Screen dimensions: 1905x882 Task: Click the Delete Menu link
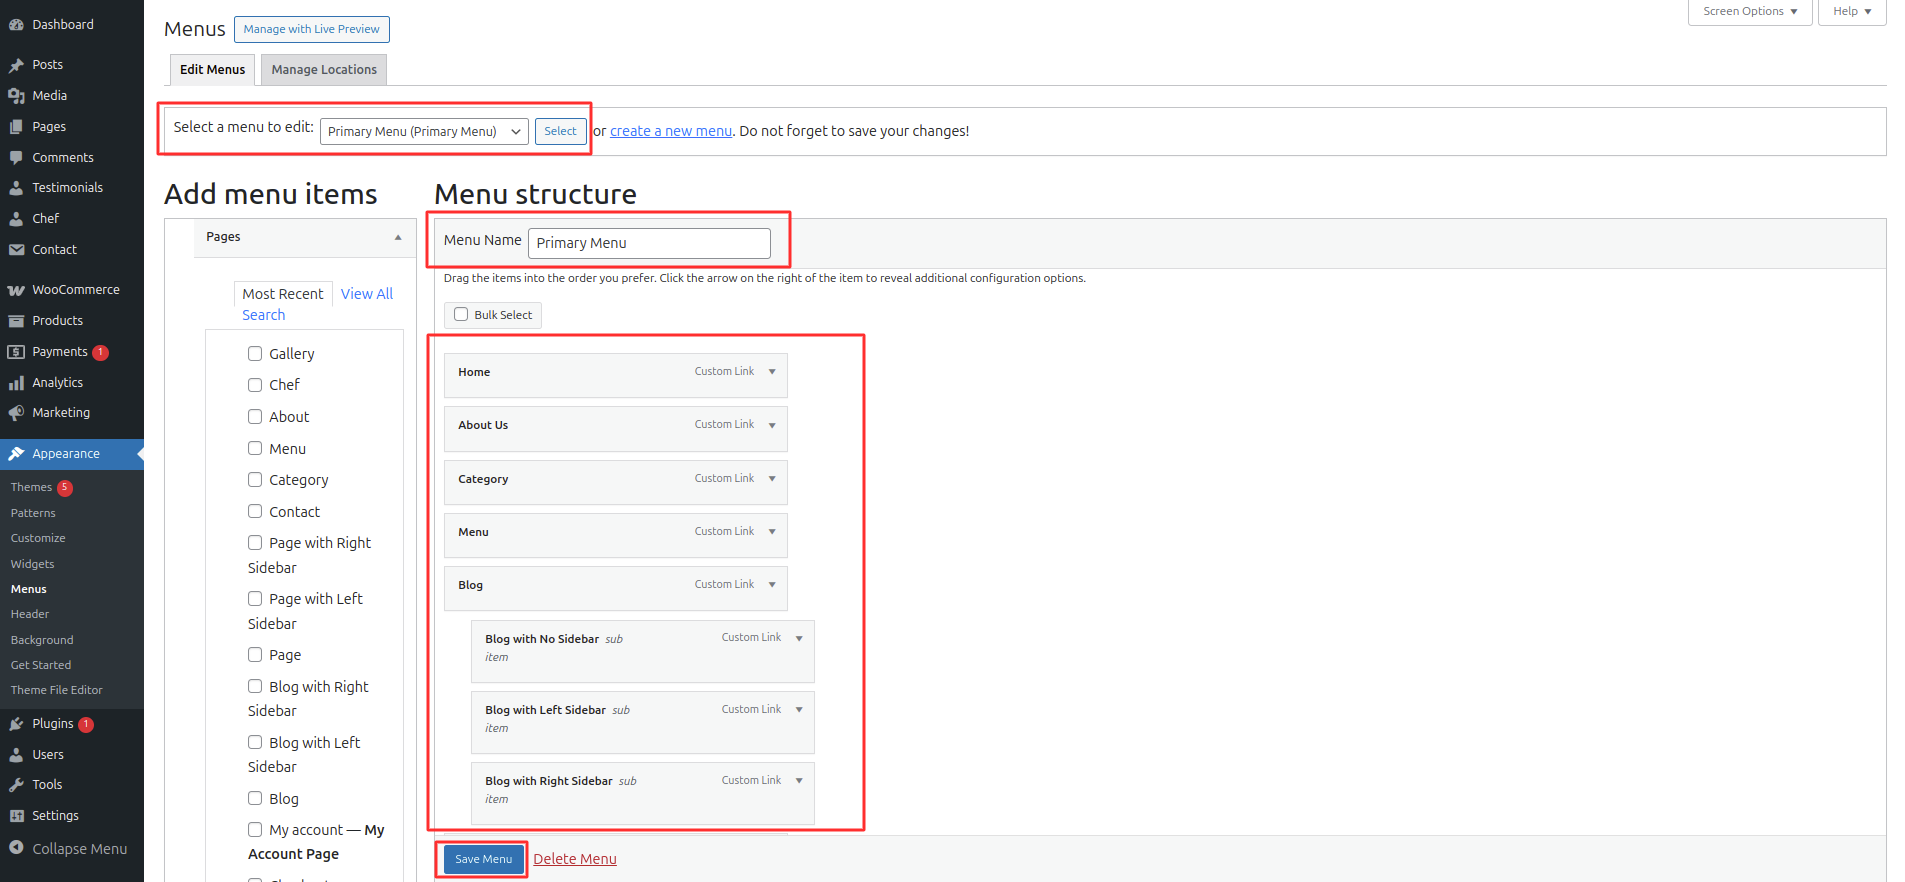pos(575,859)
